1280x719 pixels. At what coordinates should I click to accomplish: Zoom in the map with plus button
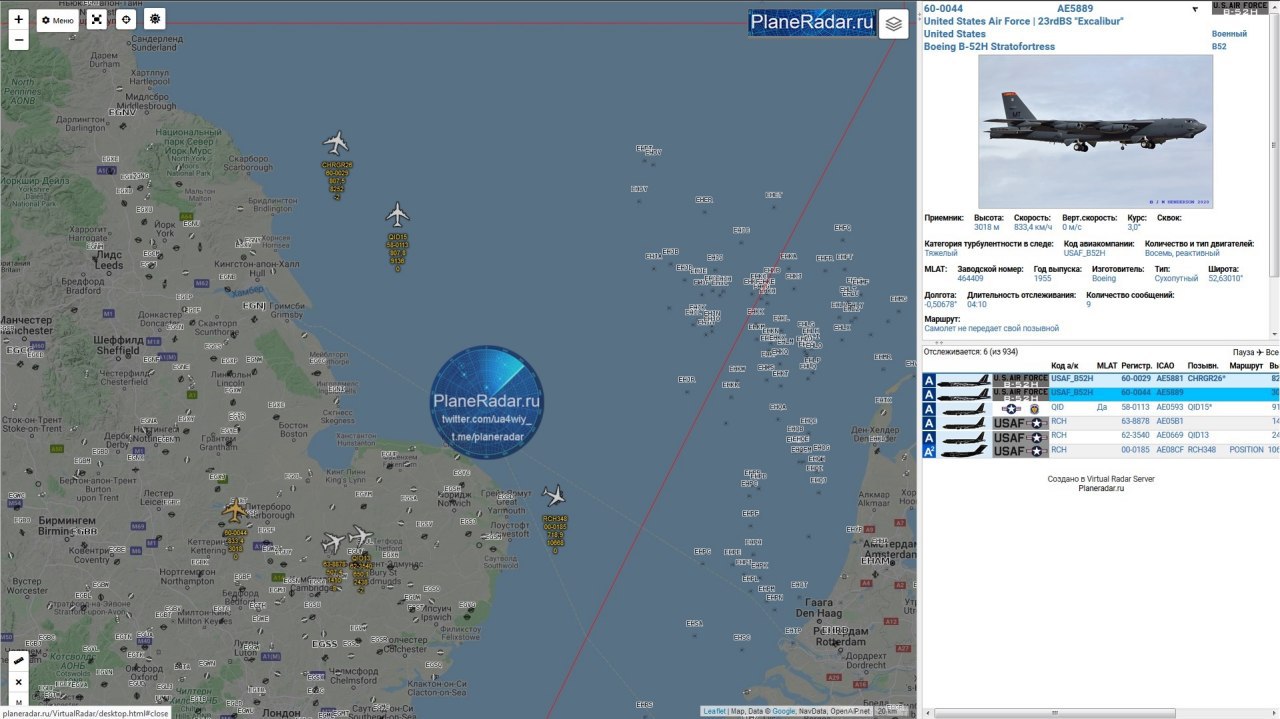18,19
